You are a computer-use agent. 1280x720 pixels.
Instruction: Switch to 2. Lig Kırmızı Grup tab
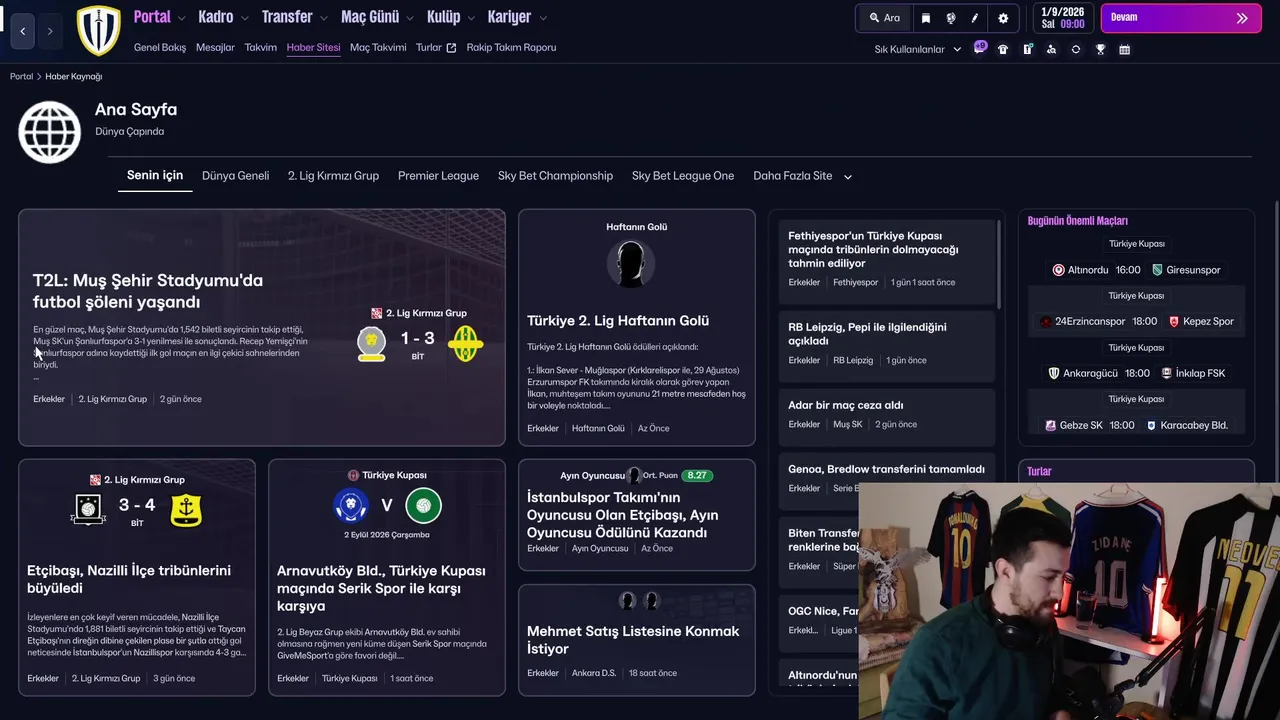click(x=333, y=176)
